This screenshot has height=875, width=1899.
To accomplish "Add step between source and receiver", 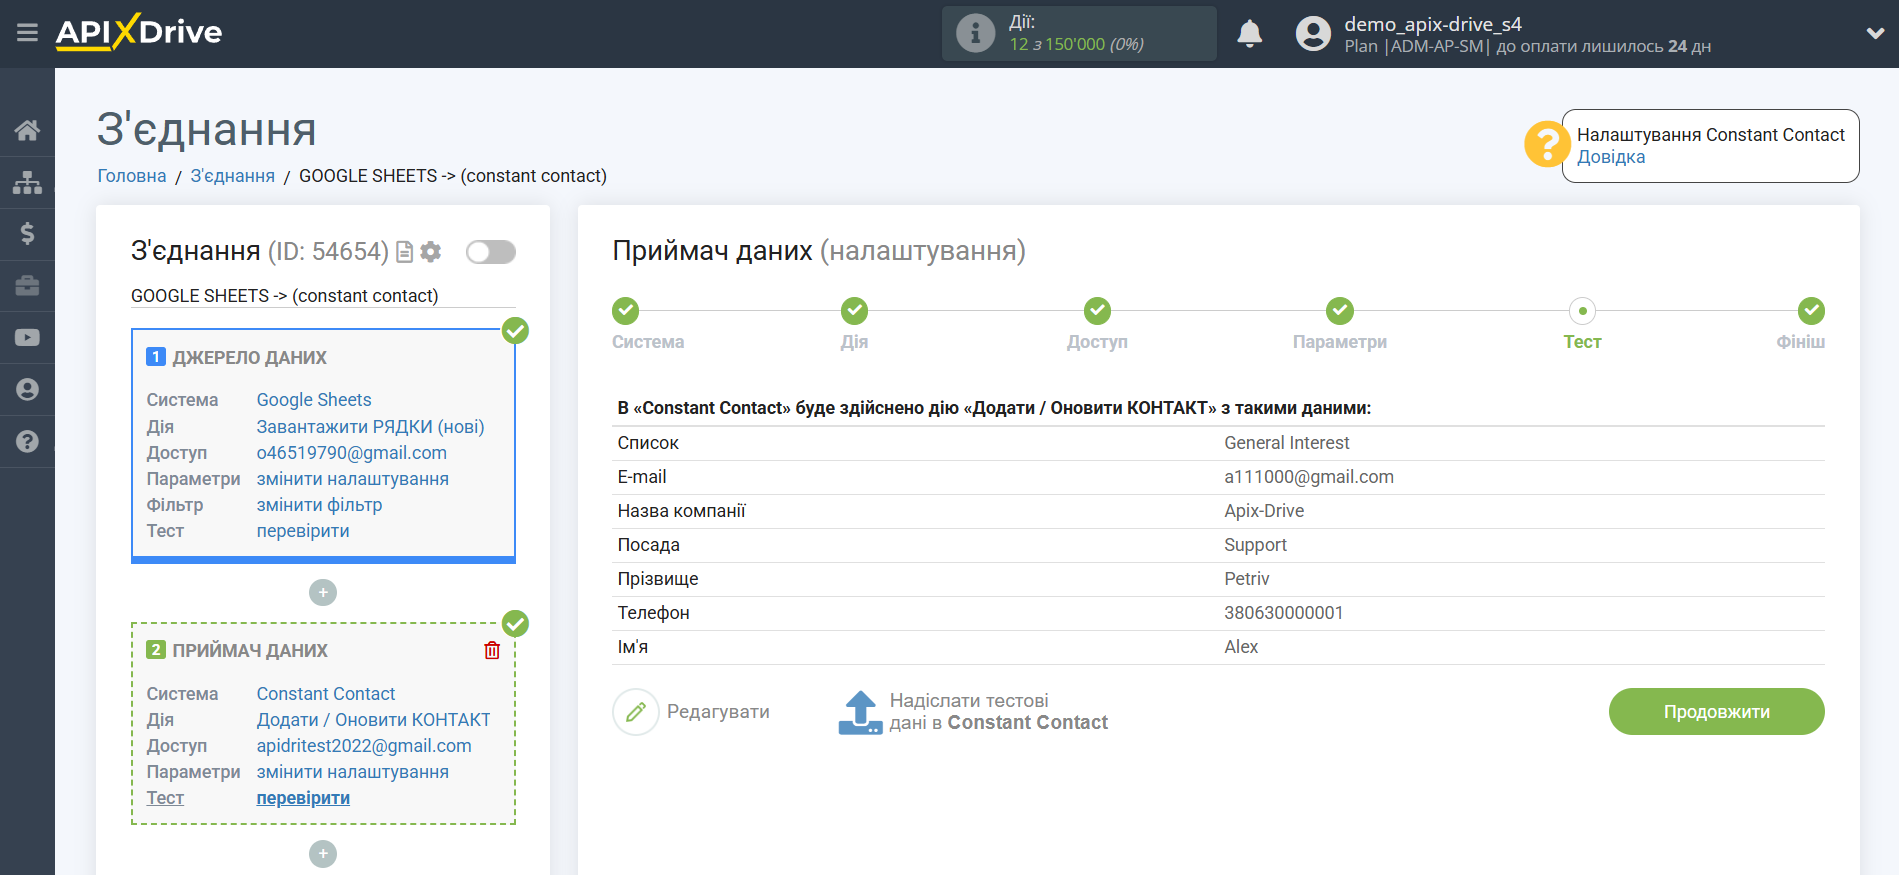I will pyautogui.click(x=323, y=593).
